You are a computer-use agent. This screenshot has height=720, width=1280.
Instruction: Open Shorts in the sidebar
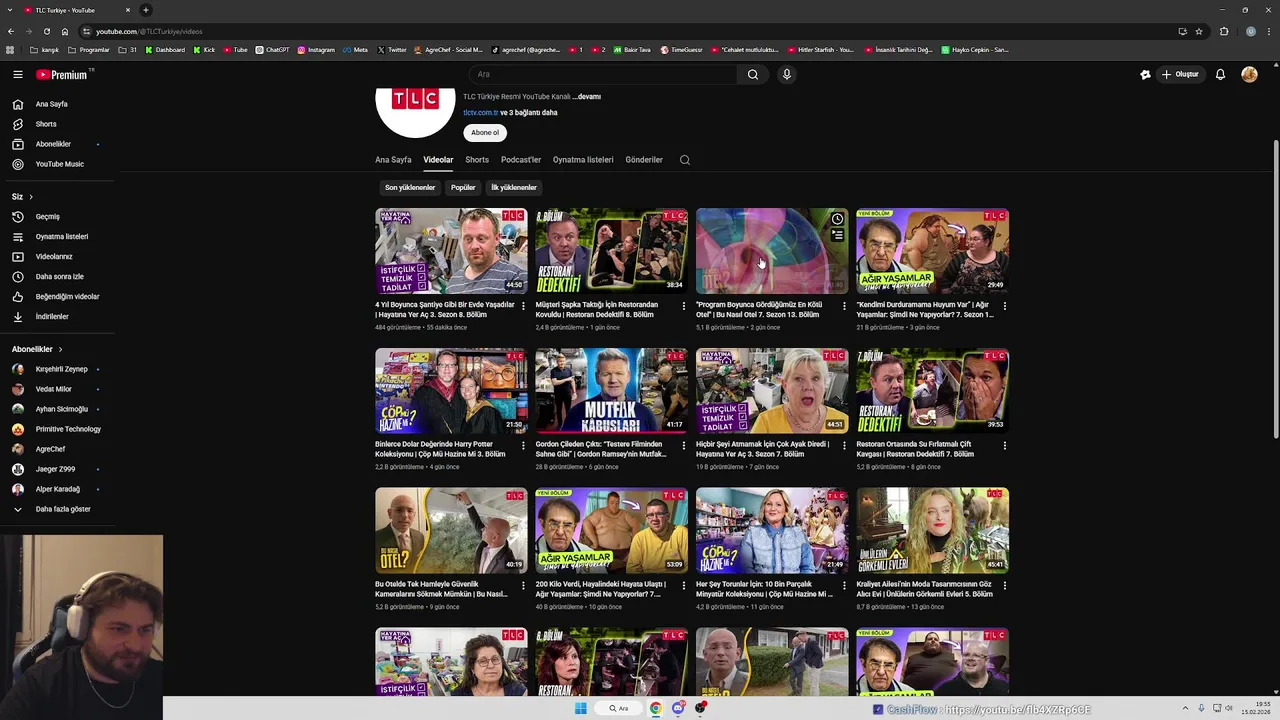tap(46, 124)
